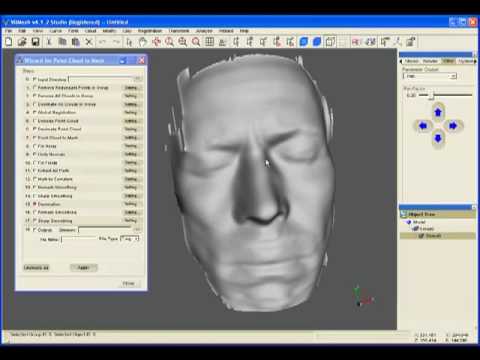Click the left blue arrow button

[x=423, y=126]
